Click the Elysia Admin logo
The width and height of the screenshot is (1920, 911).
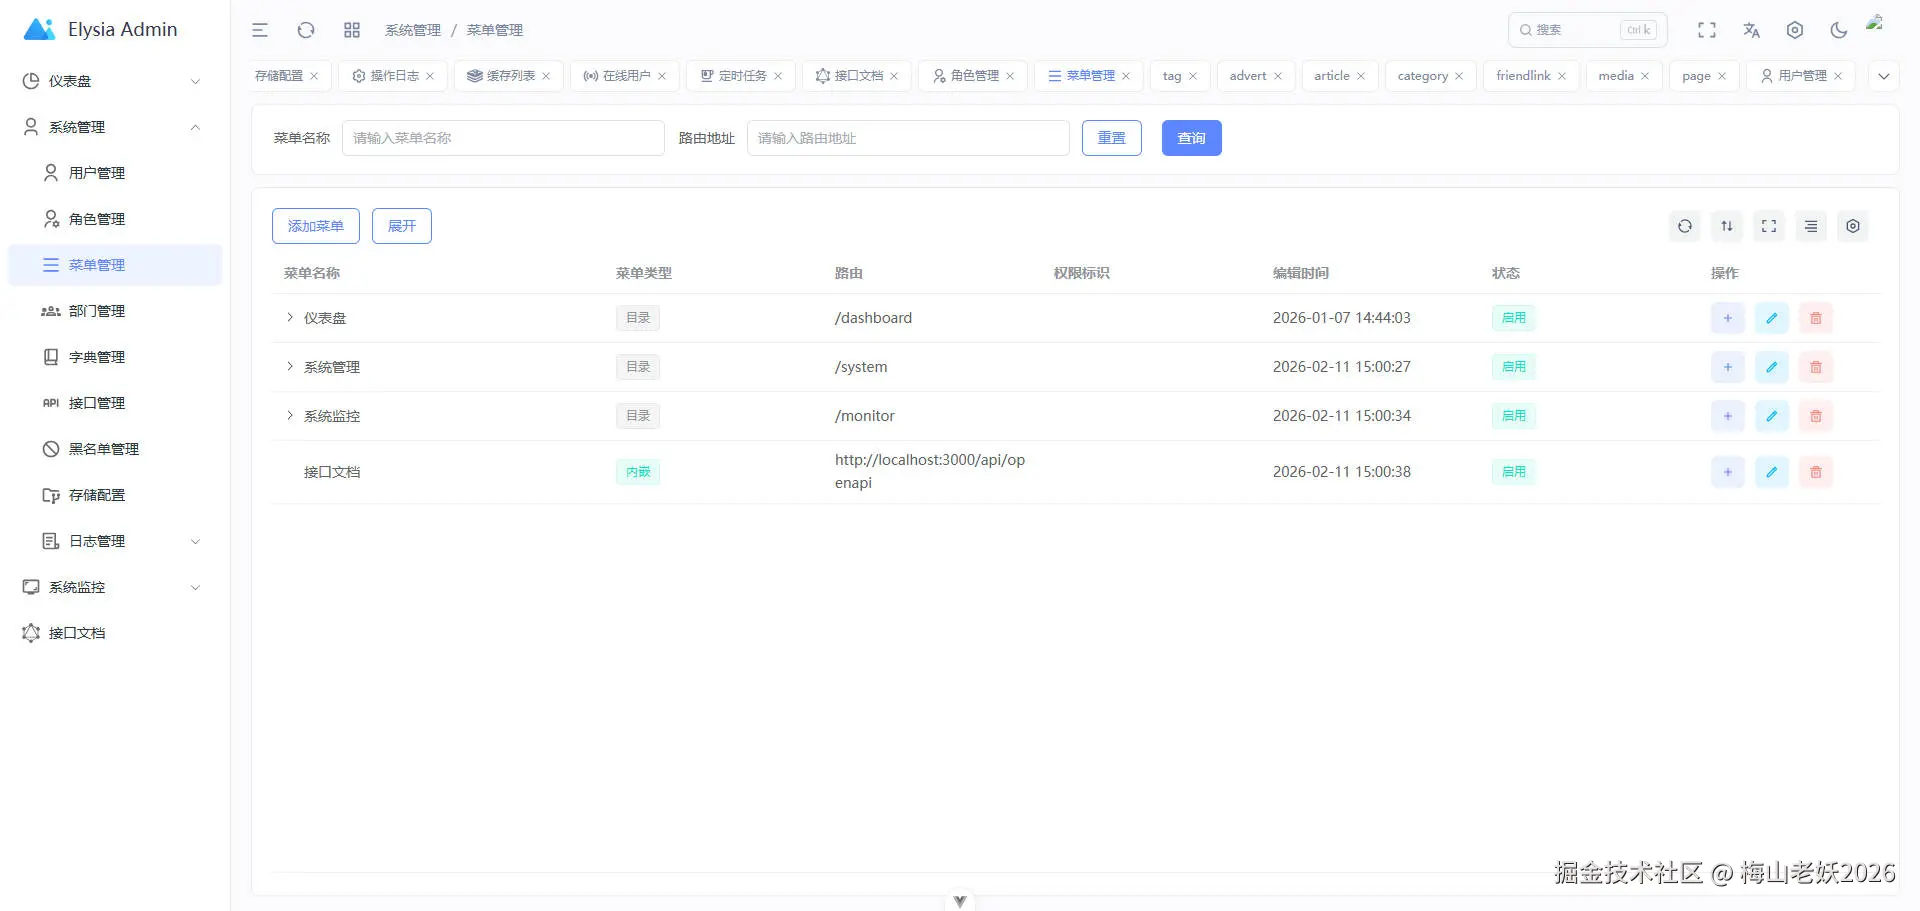pos(100,30)
